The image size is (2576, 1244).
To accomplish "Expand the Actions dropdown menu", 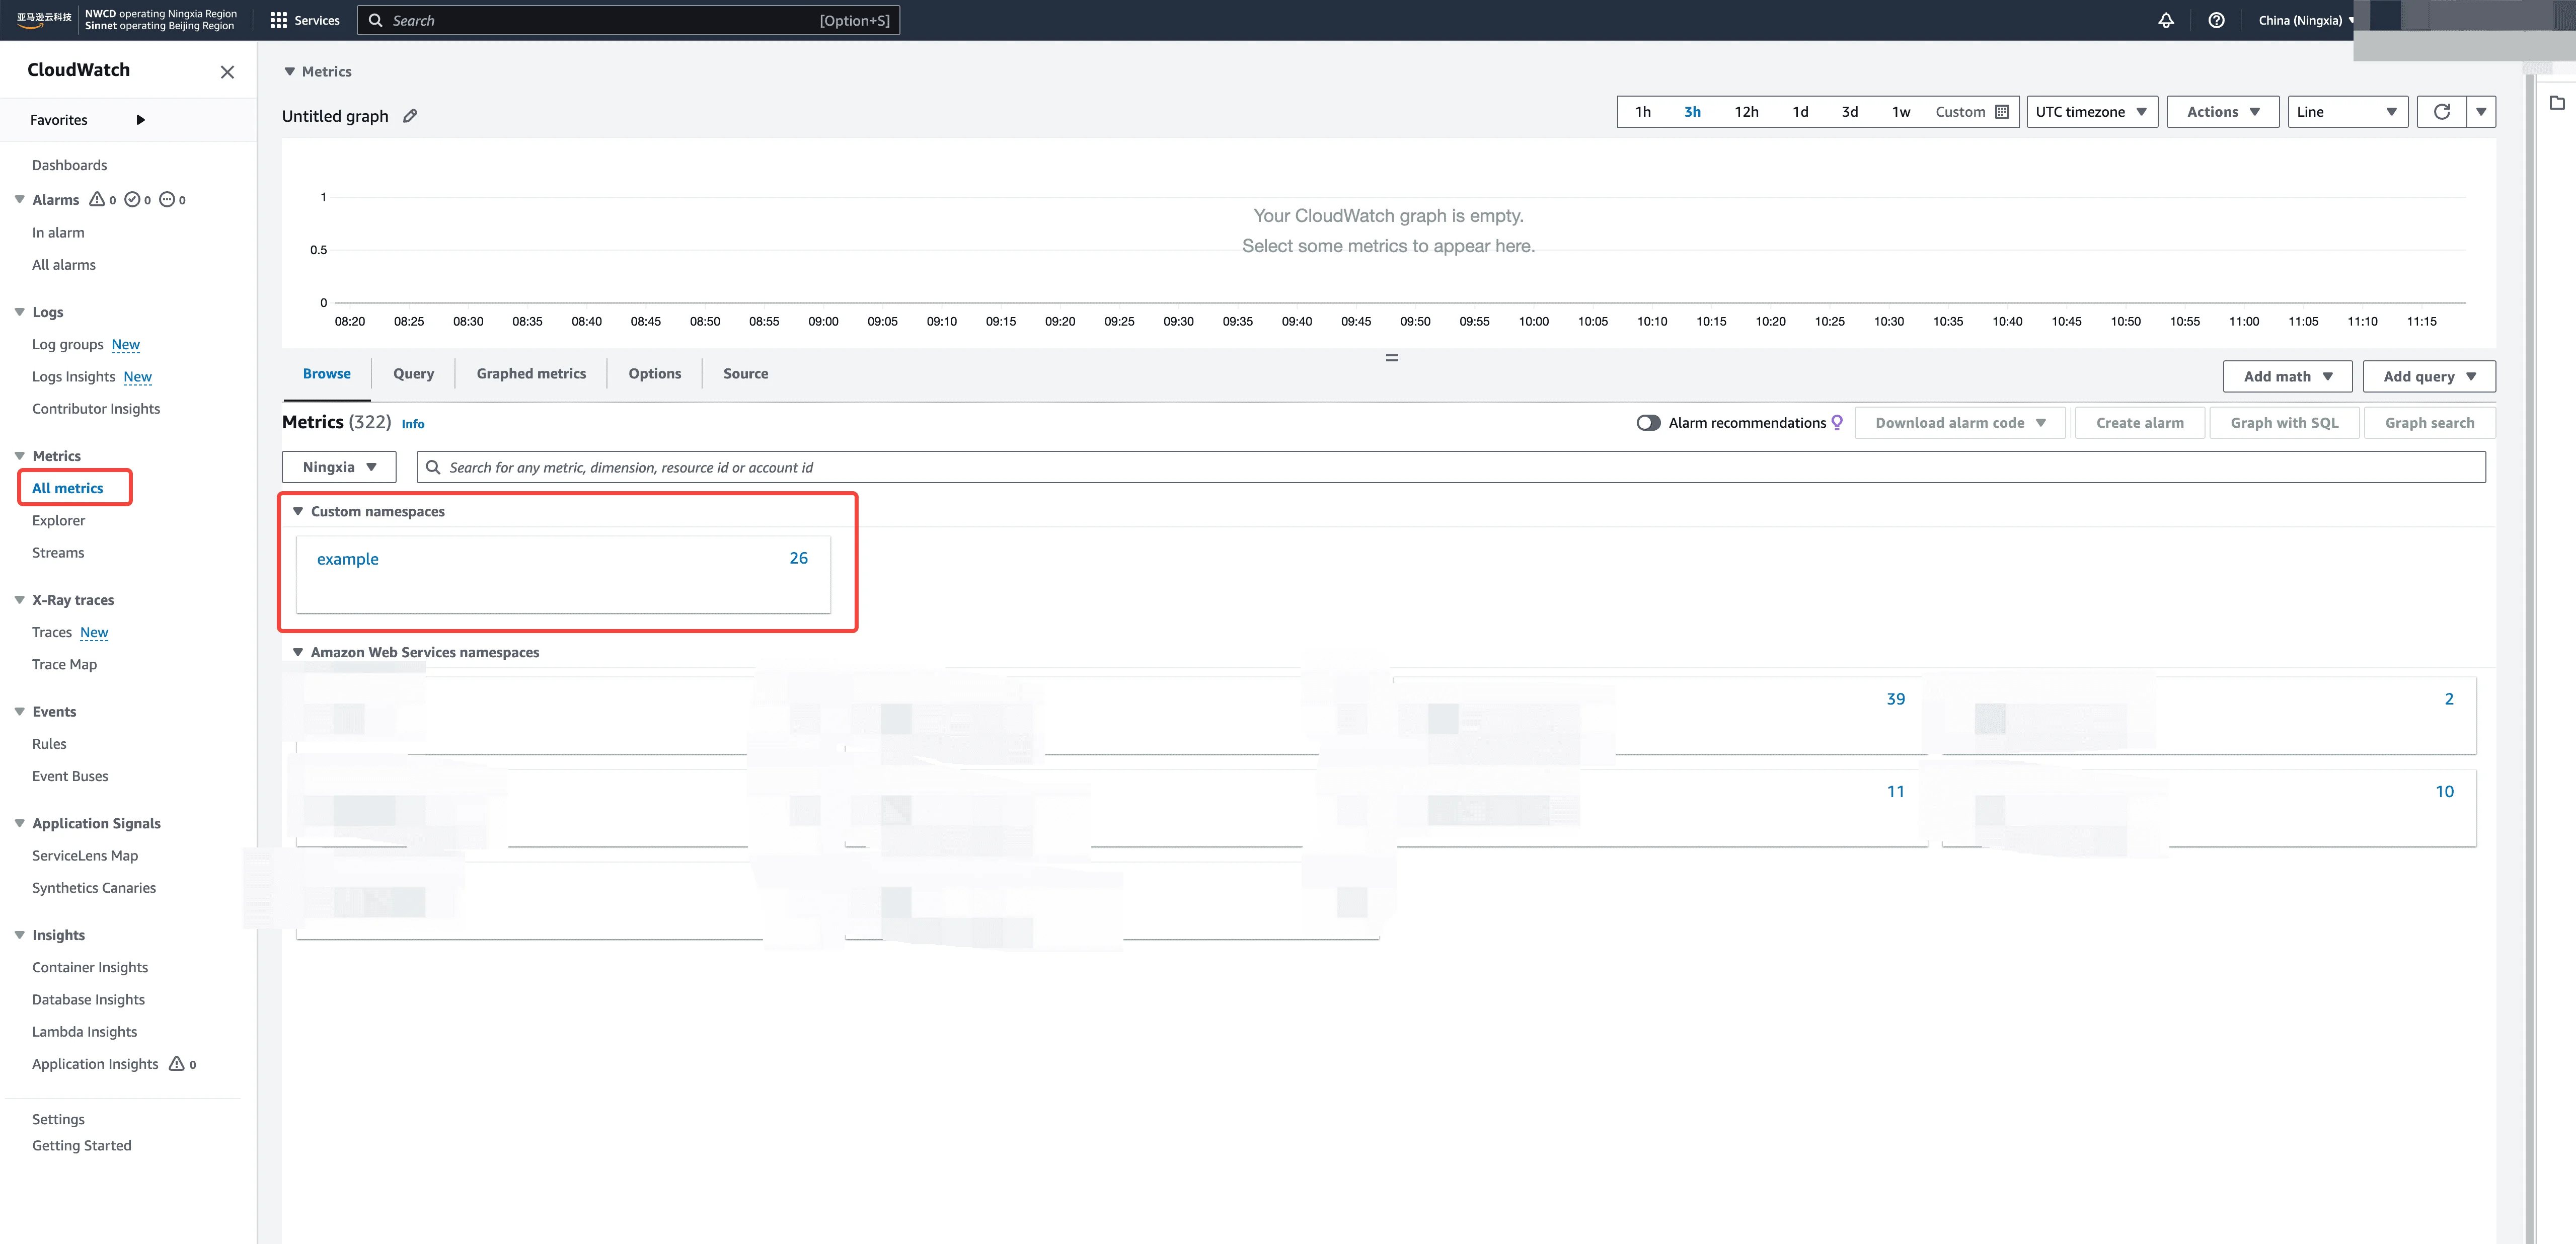I will coord(2222,112).
